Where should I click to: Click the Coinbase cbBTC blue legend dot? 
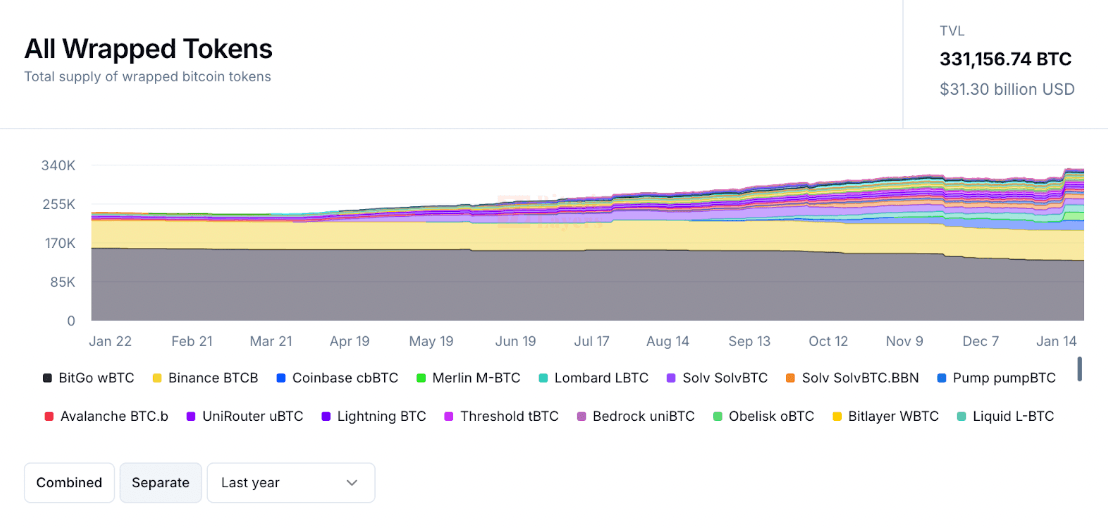click(x=281, y=378)
